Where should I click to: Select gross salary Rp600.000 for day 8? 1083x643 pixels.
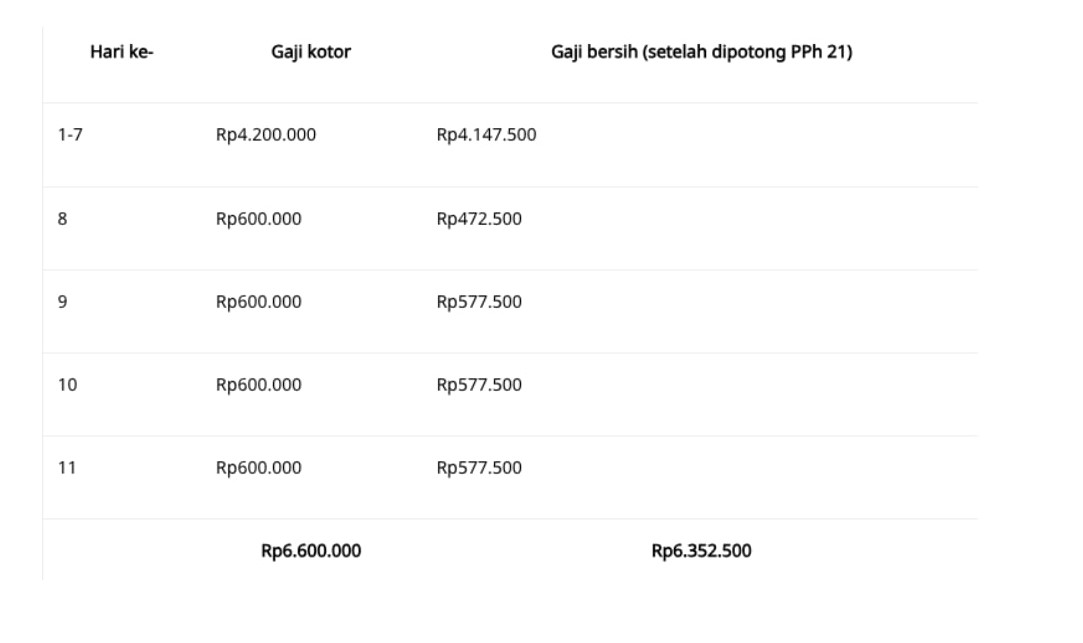tap(258, 219)
